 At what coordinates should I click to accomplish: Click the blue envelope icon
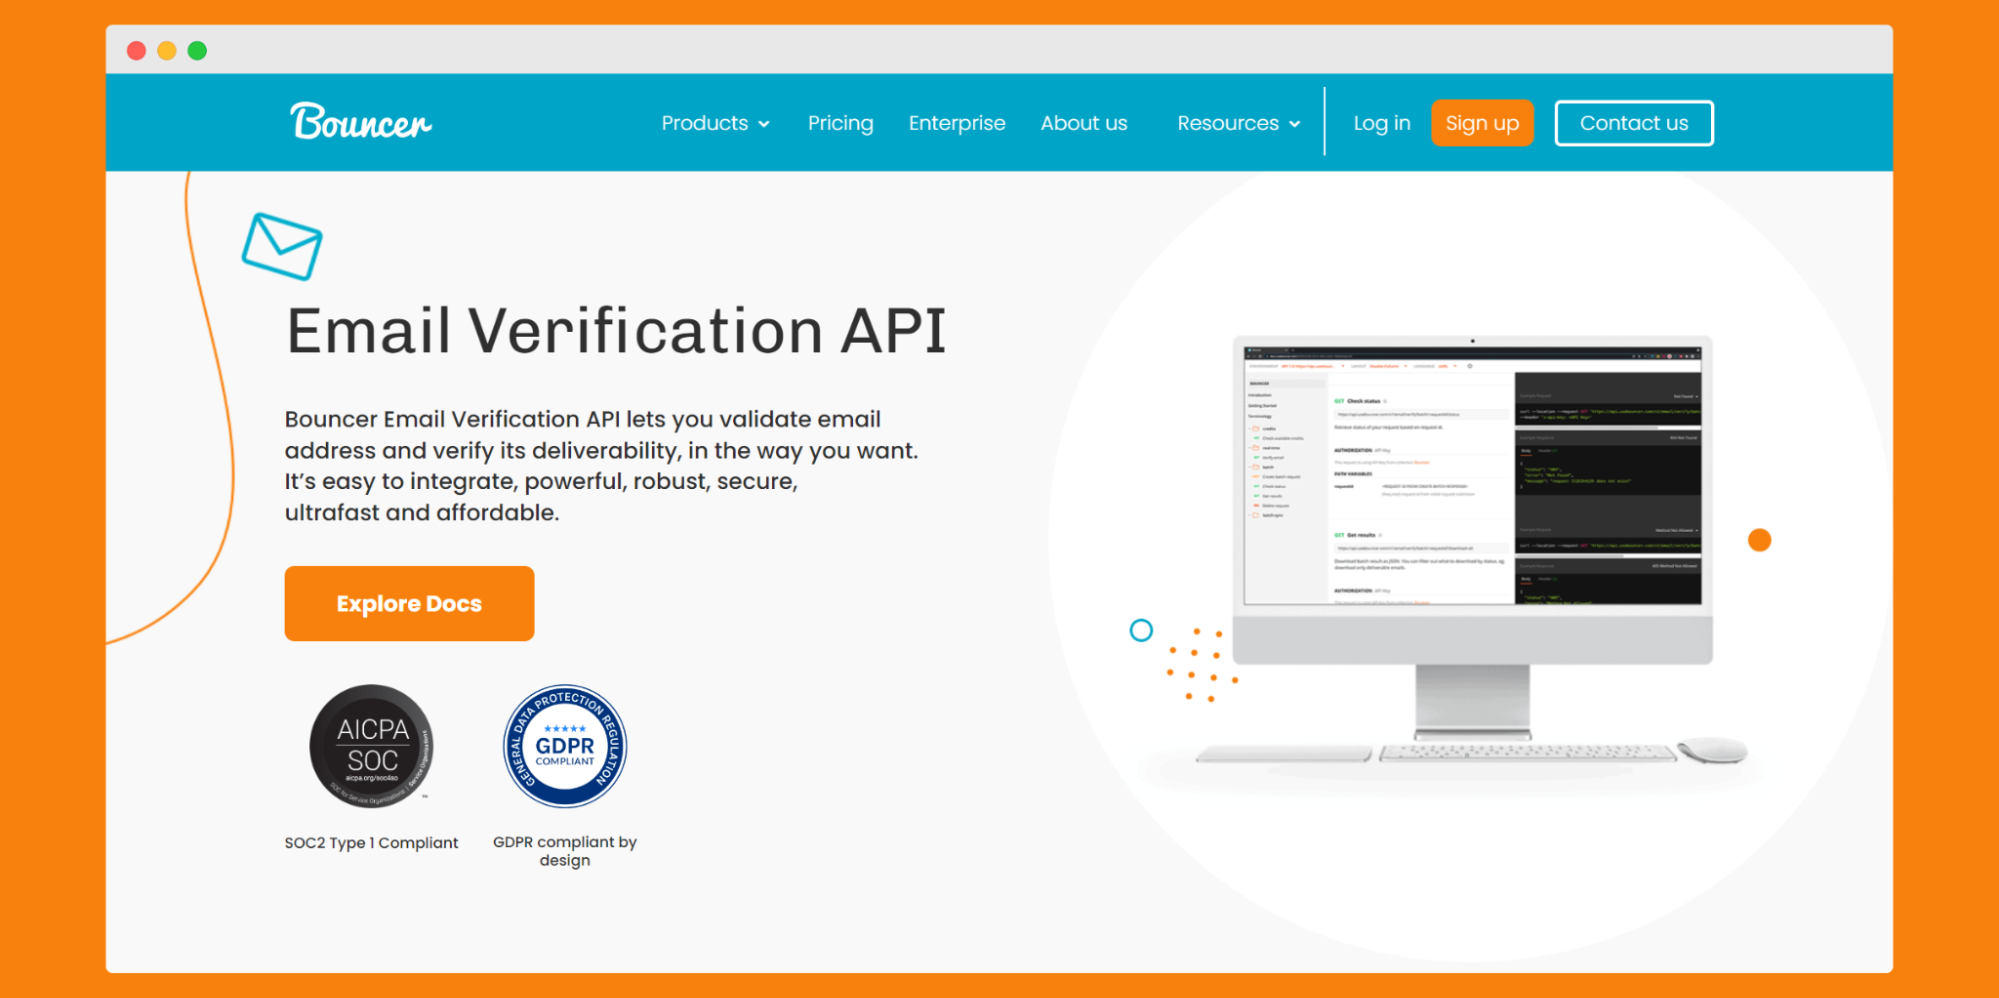click(x=282, y=246)
